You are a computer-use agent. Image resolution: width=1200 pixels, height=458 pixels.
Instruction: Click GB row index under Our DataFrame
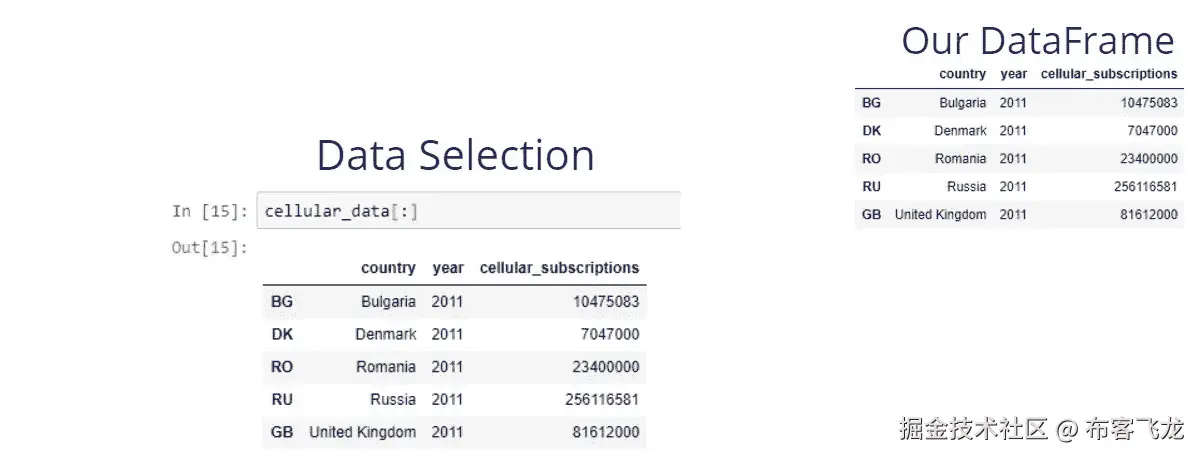coord(871,215)
